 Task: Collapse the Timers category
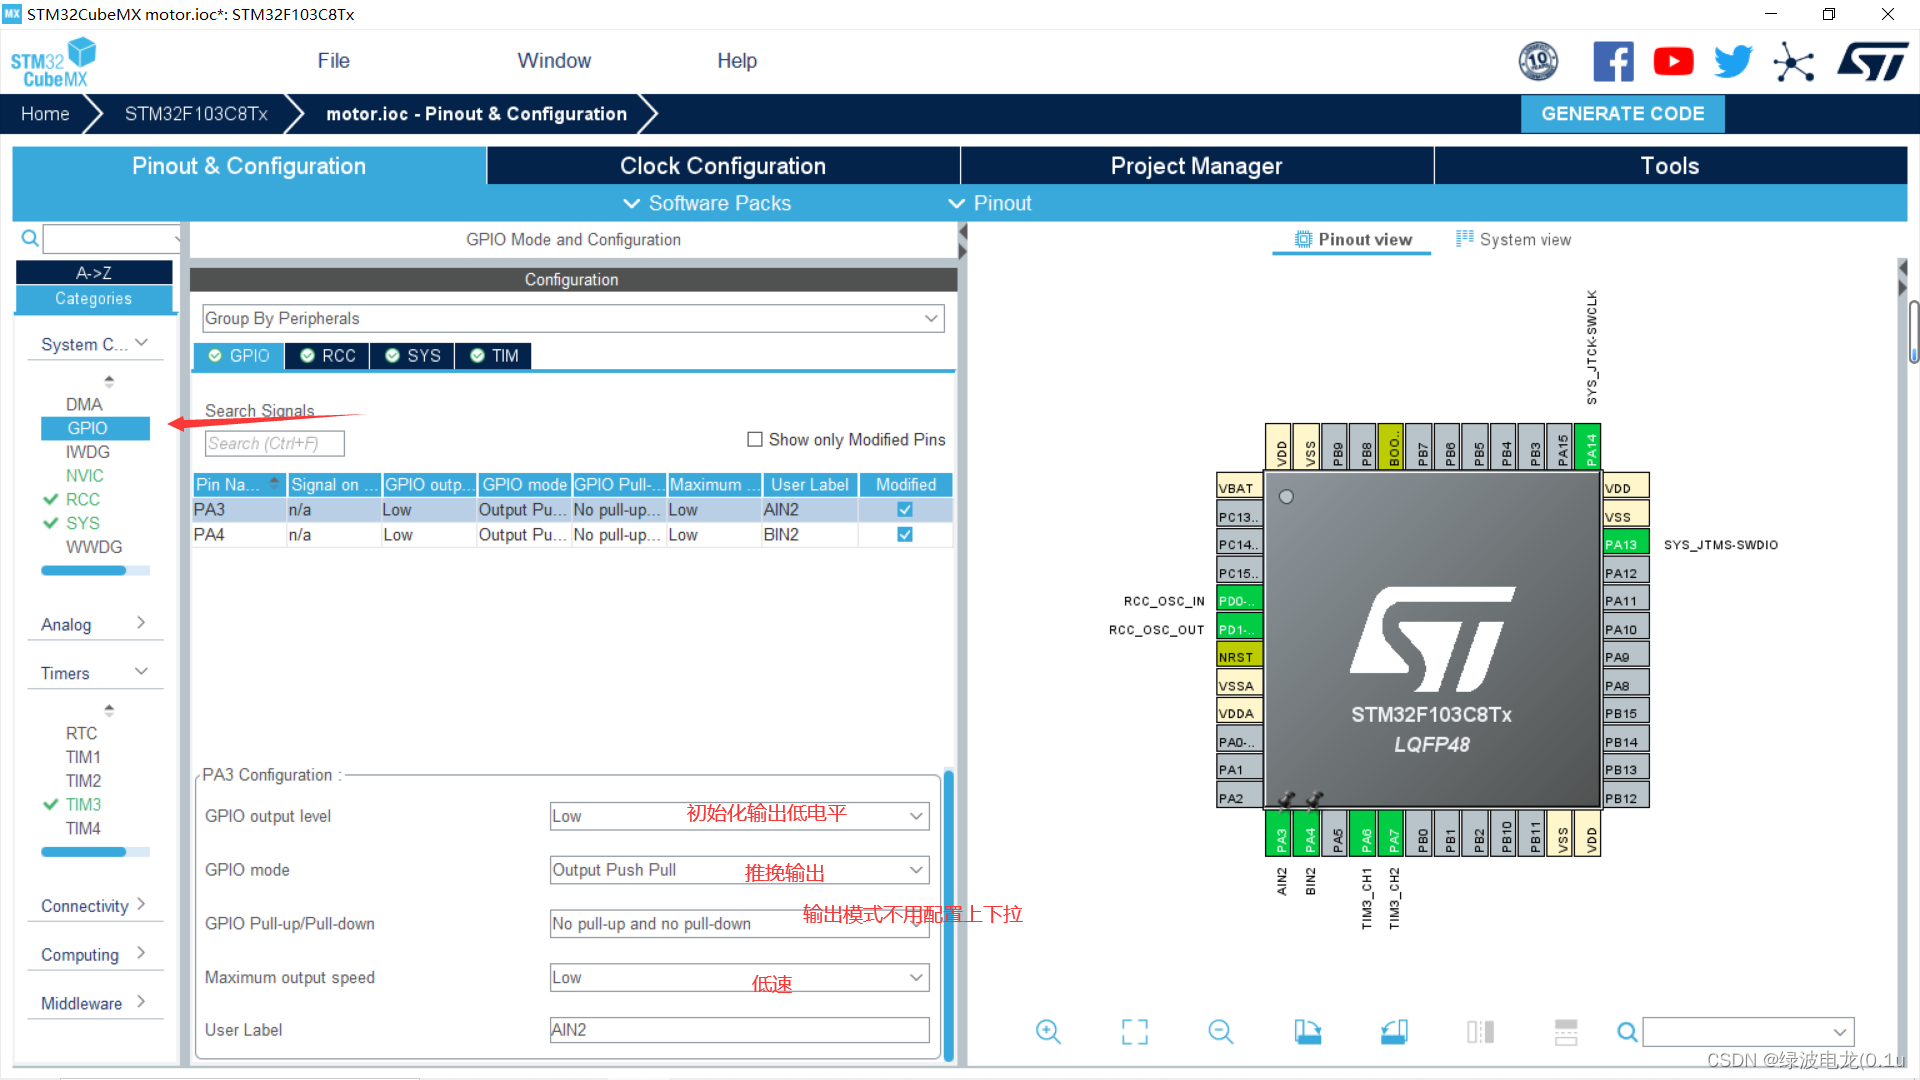click(x=94, y=673)
